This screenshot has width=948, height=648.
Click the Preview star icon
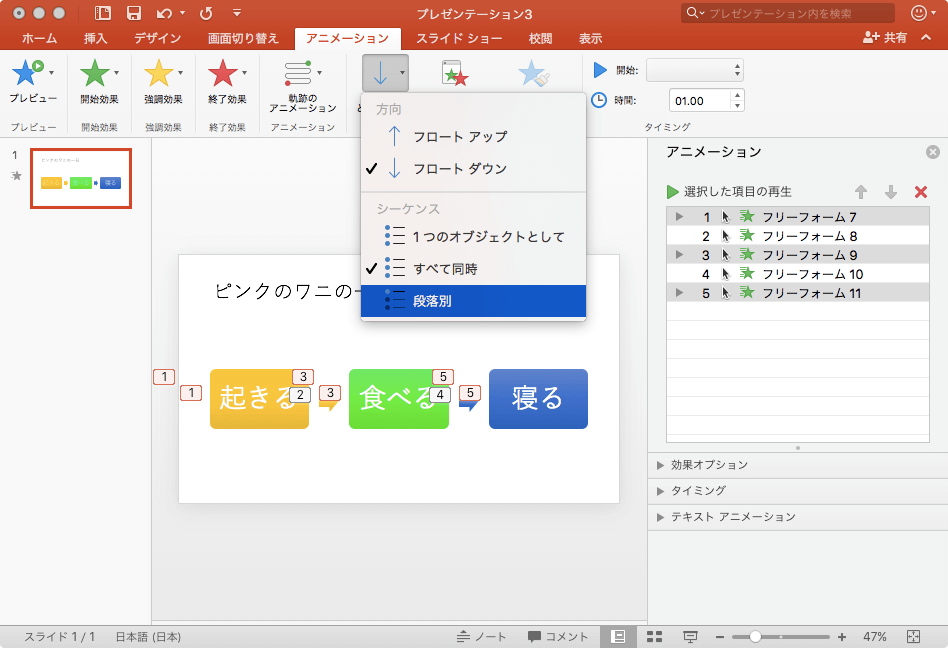tap(27, 73)
